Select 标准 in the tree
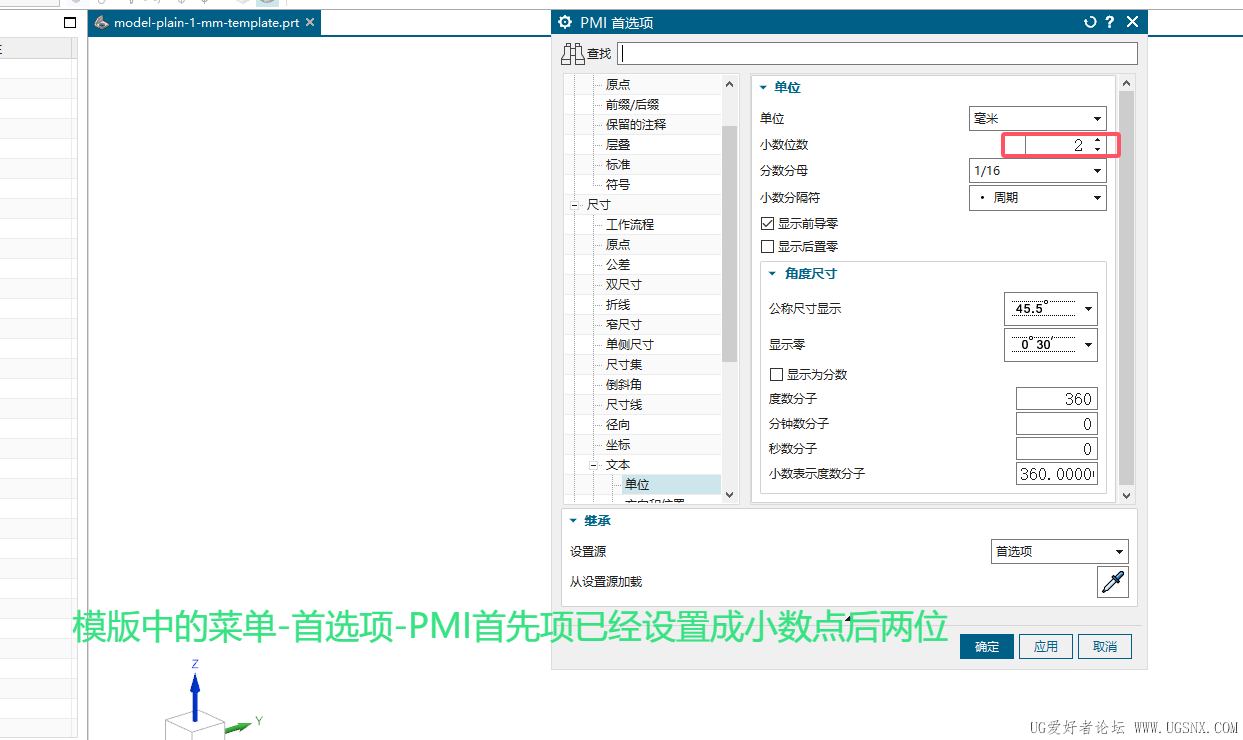The height and width of the screenshot is (740, 1243). (x=618, y=165)
